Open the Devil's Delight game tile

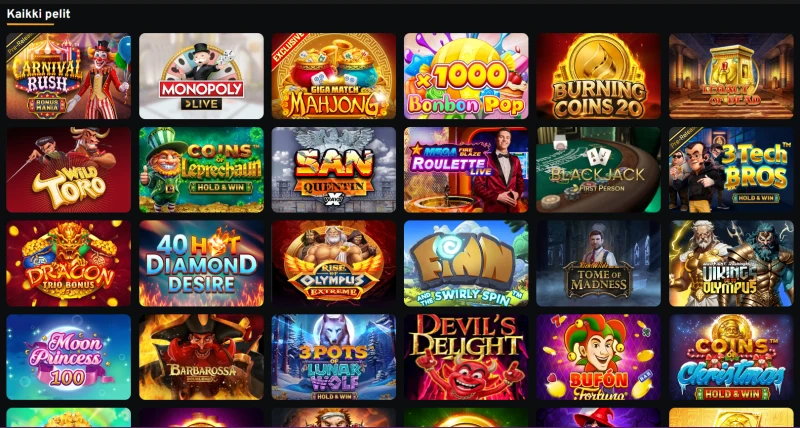click(x=466, y=357)
